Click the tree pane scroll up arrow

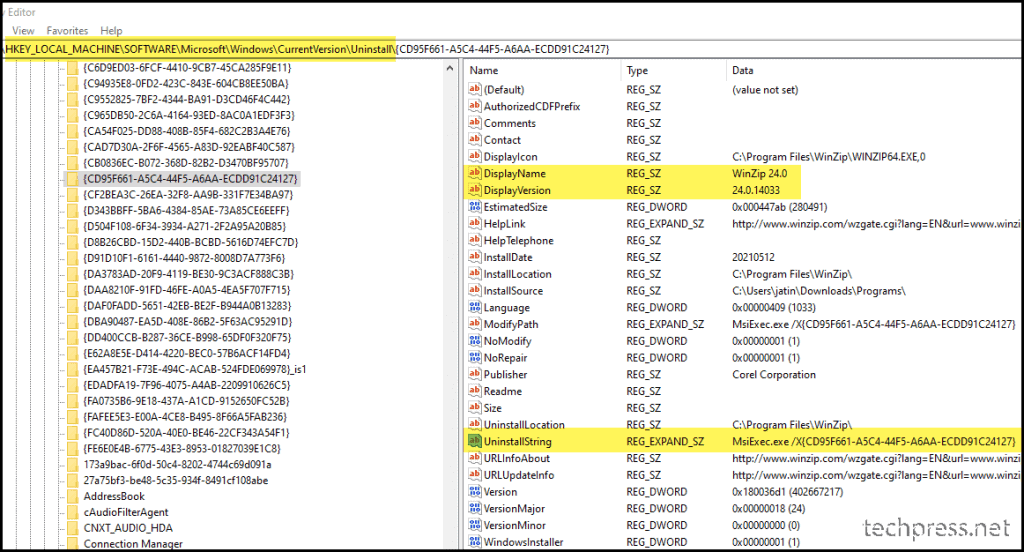pyautogui.click(x=449, y=68)
